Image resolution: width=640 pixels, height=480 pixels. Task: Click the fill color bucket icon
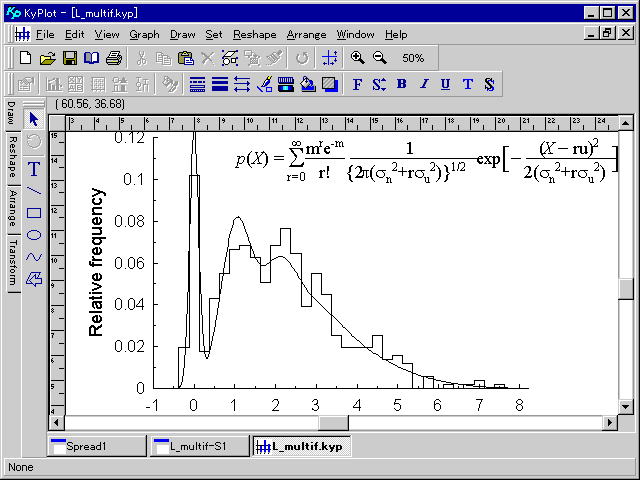coord(308,84)
